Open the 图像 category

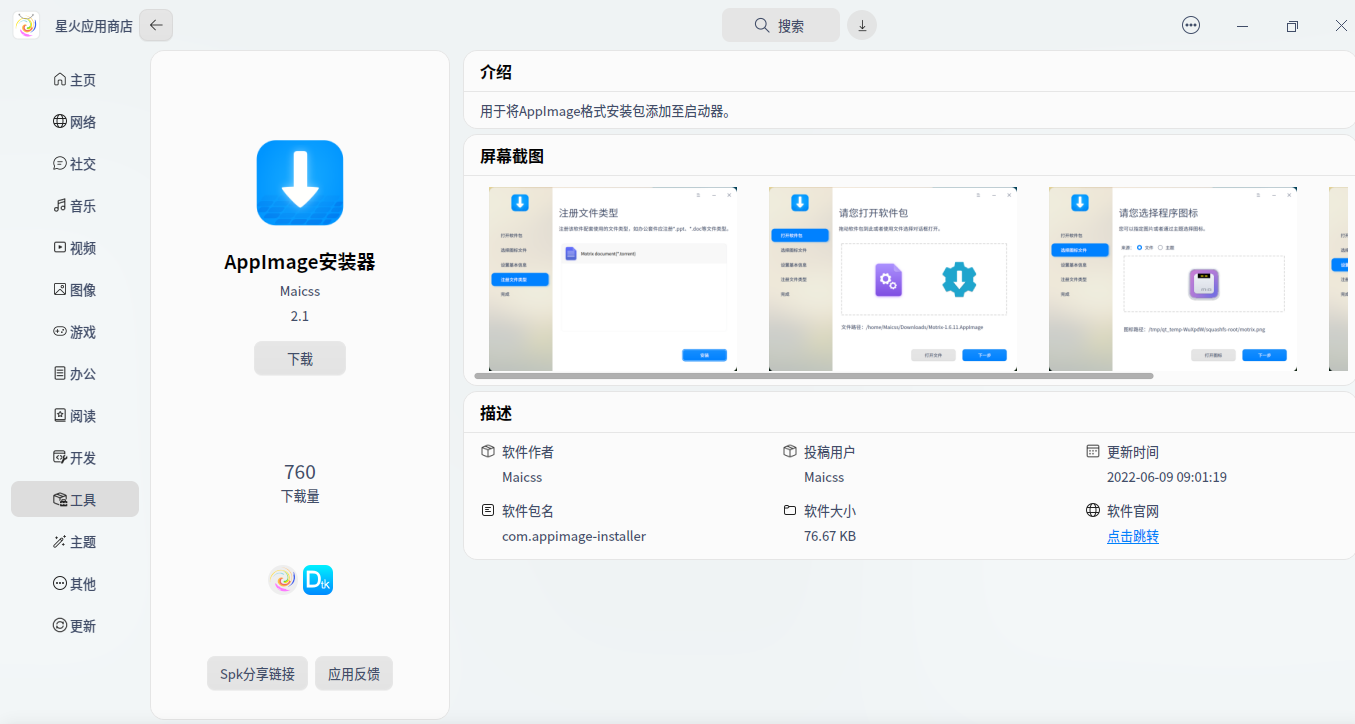click(x=75, y=290)
